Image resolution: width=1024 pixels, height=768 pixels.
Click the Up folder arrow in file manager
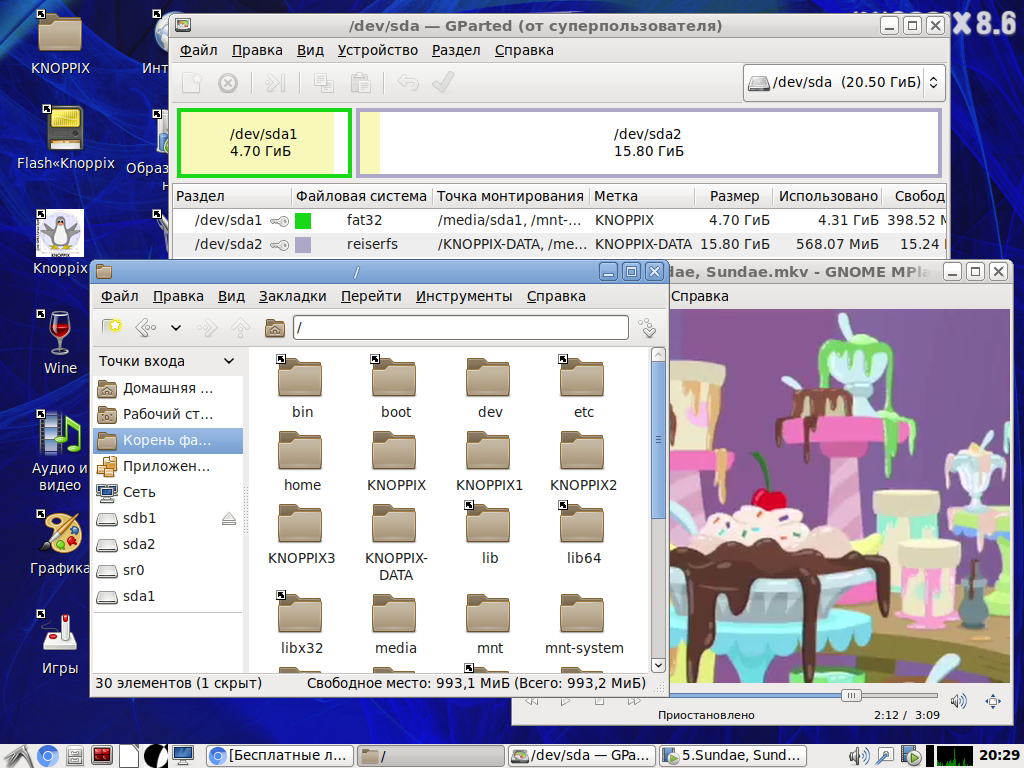pos(240,327)
